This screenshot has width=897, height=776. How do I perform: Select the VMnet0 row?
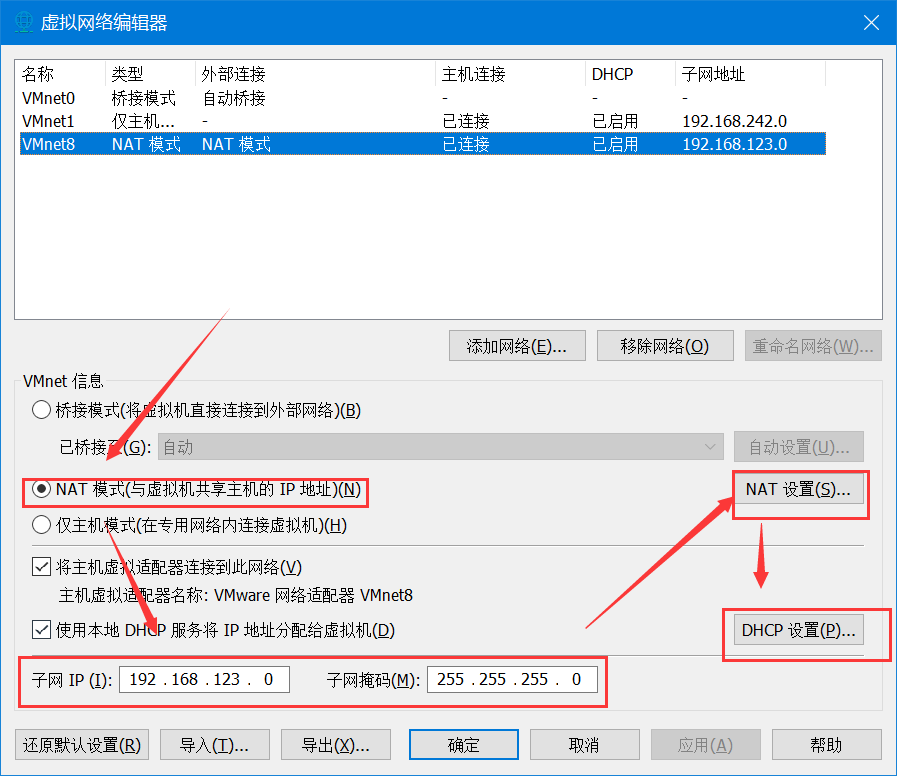click(x=423, y=98)
